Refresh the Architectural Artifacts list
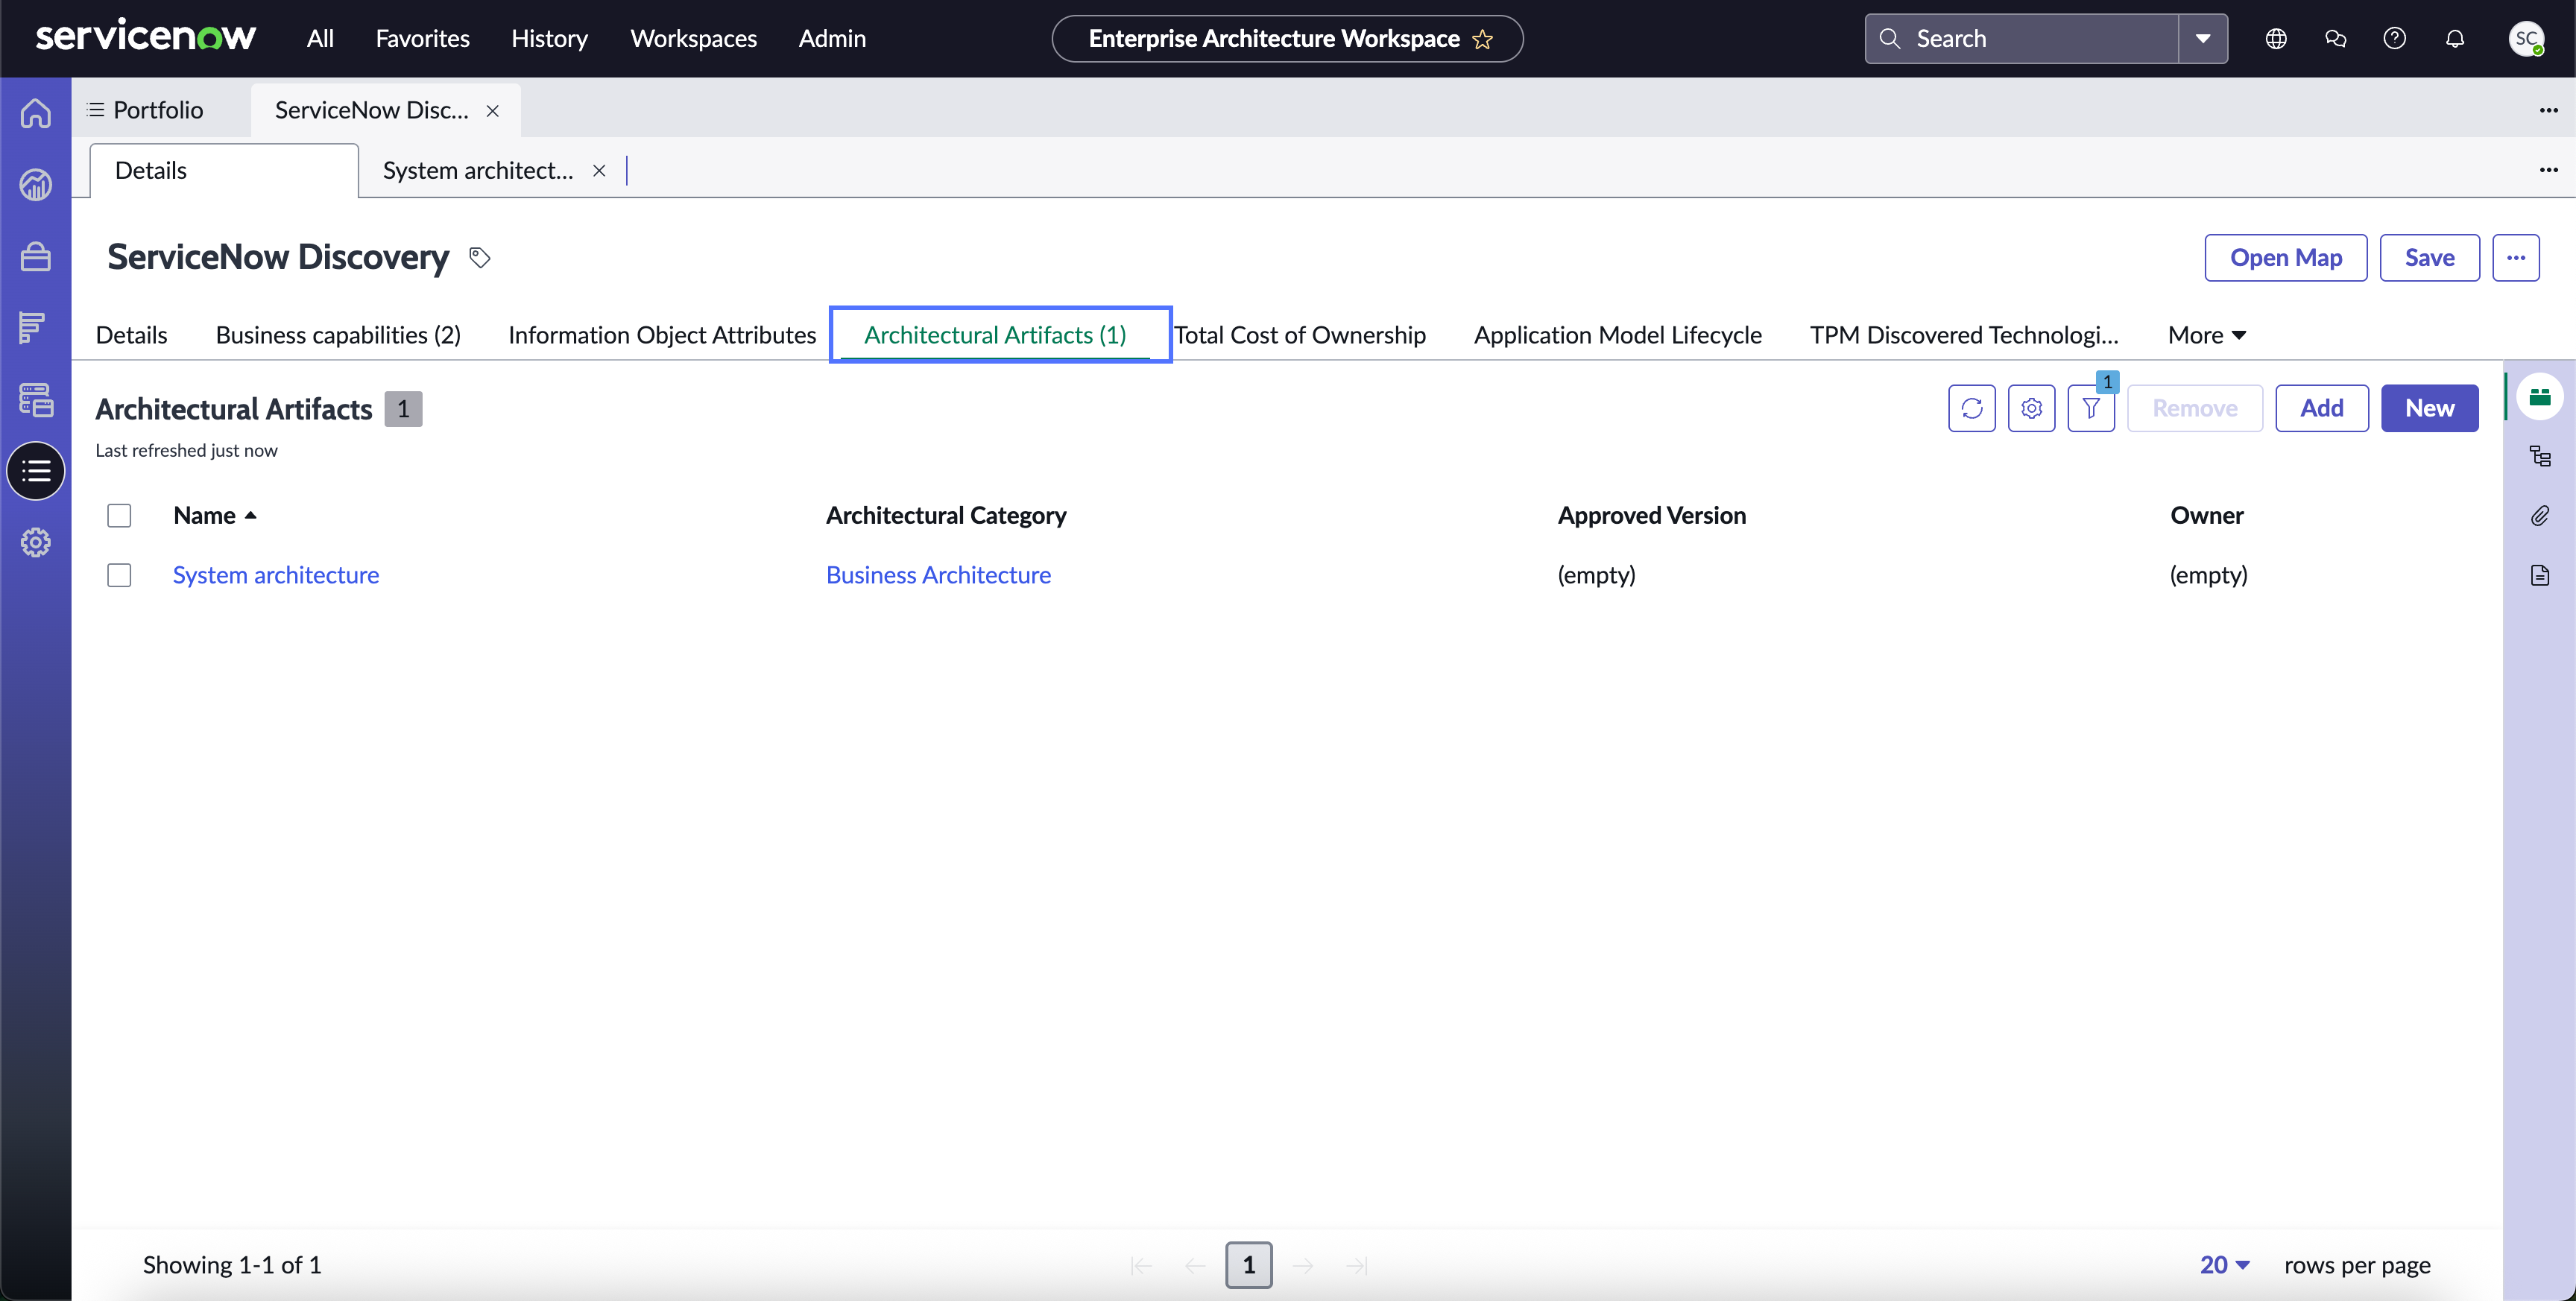 pos(1971,408)
